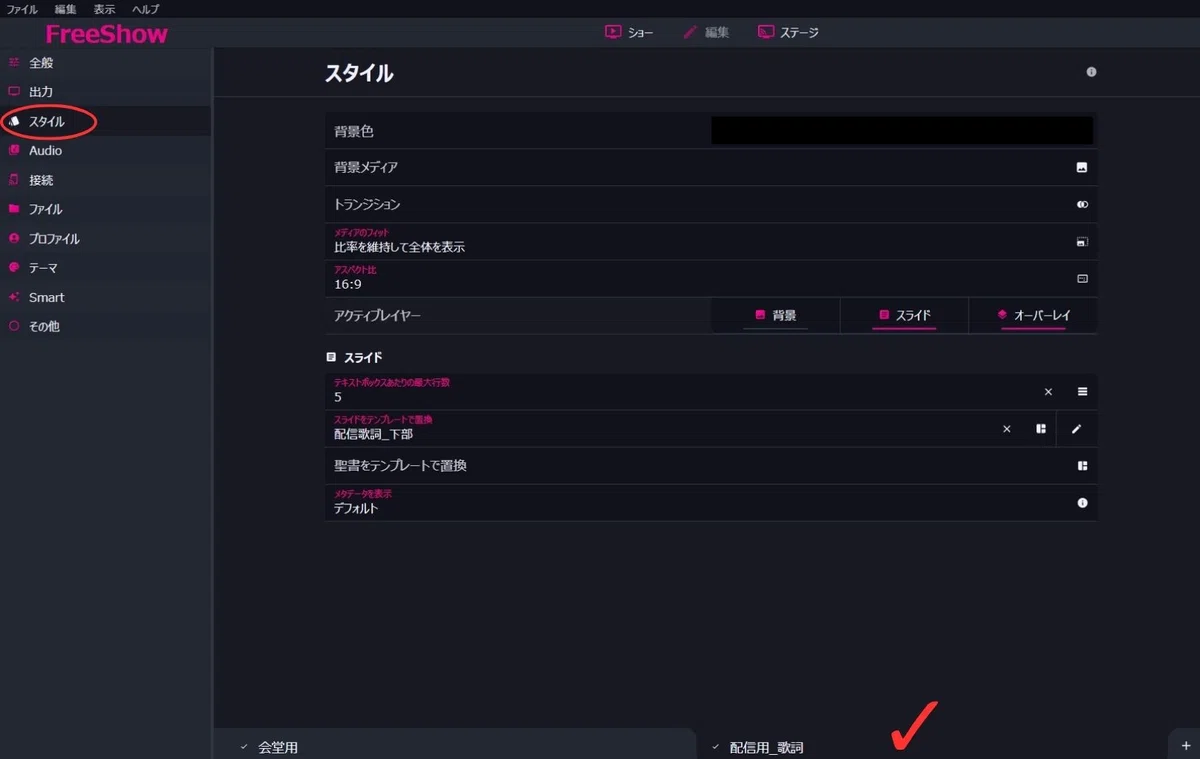This screenshot has height=759, width=1200.
Task: Open 接続 settings section
Action: click(105, 180)
